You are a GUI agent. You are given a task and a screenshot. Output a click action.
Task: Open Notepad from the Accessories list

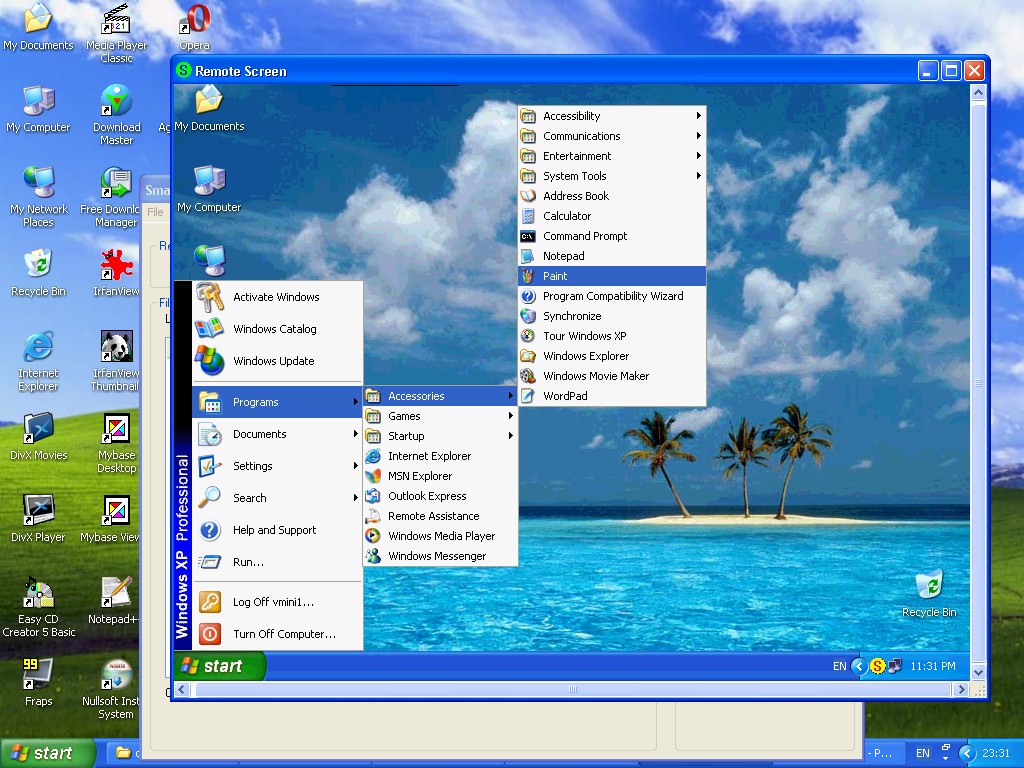click(x=612, y=256)
